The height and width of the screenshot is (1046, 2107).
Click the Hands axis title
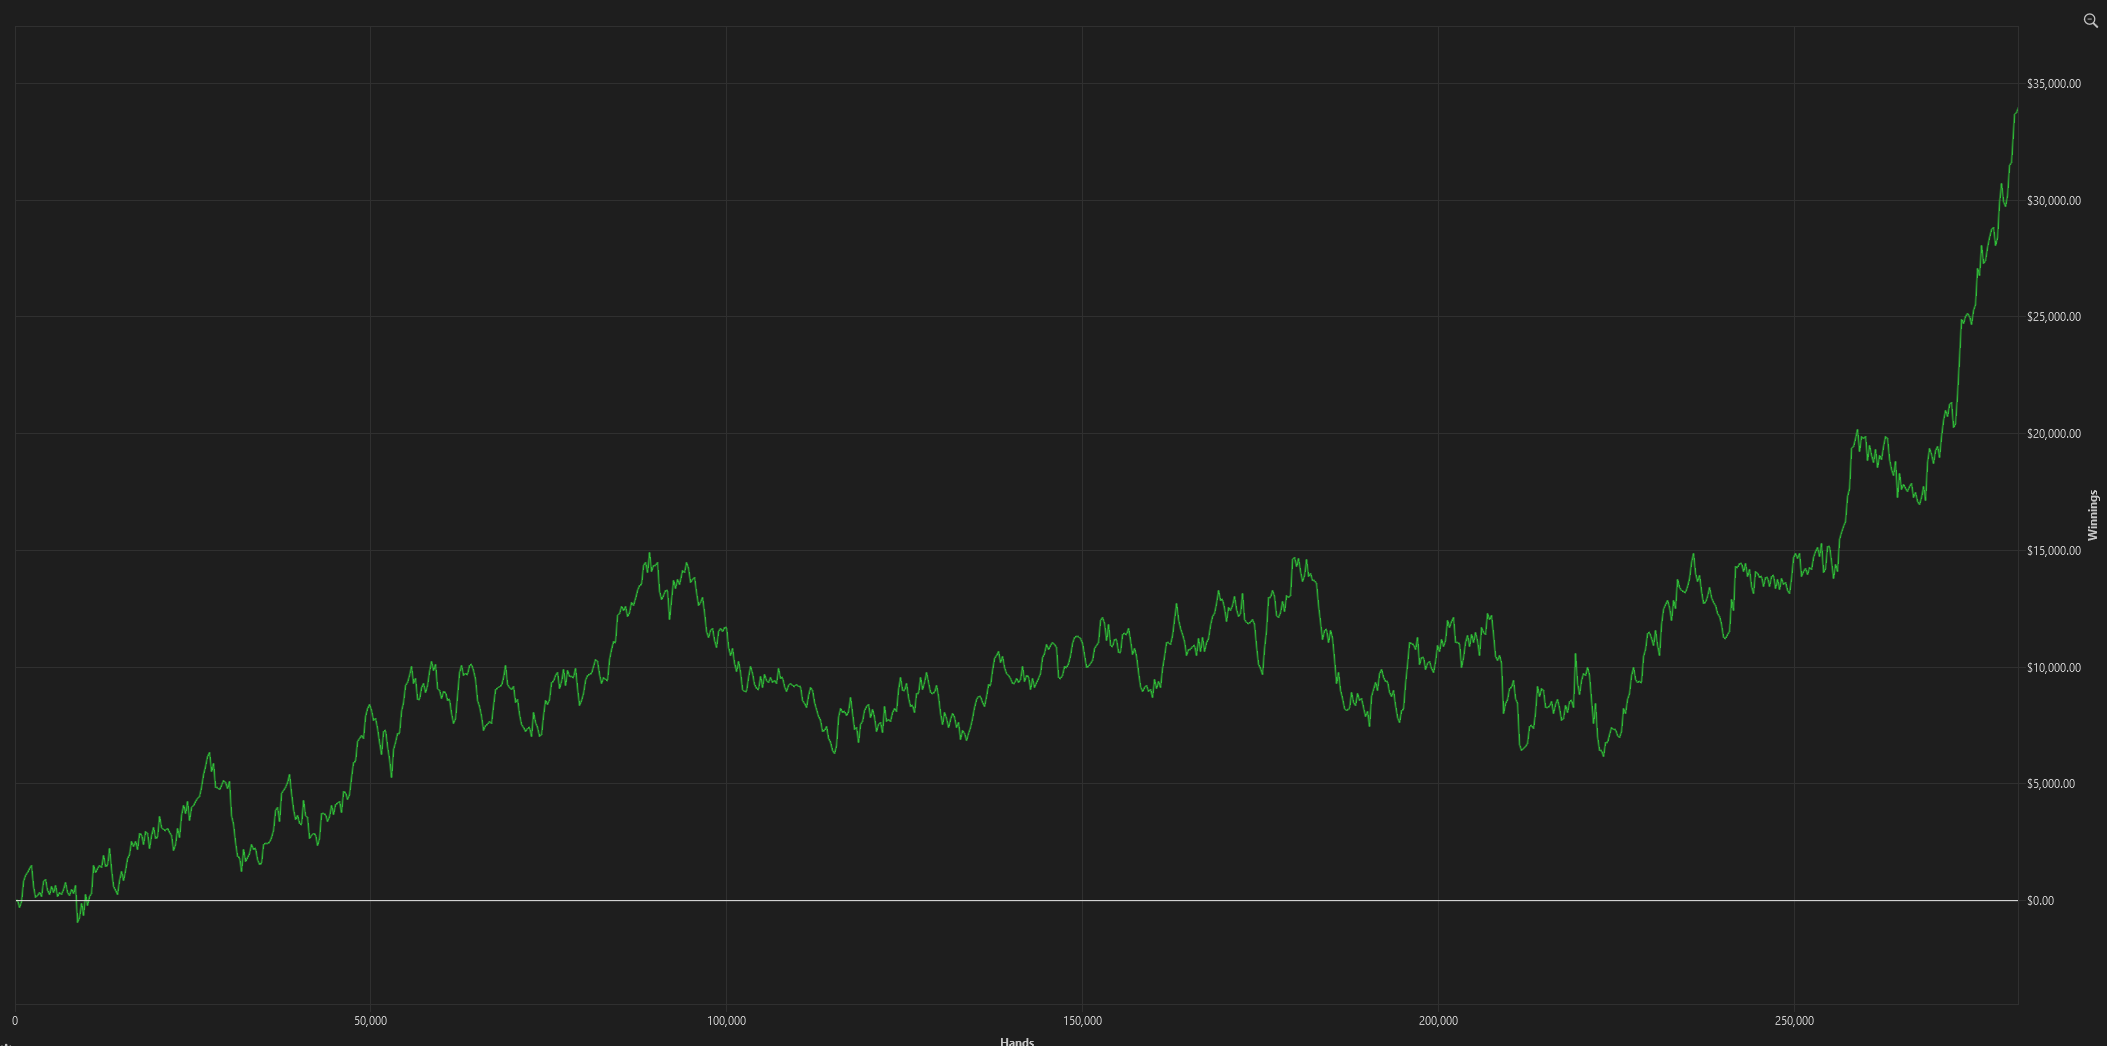[x=1017, y=1041]
